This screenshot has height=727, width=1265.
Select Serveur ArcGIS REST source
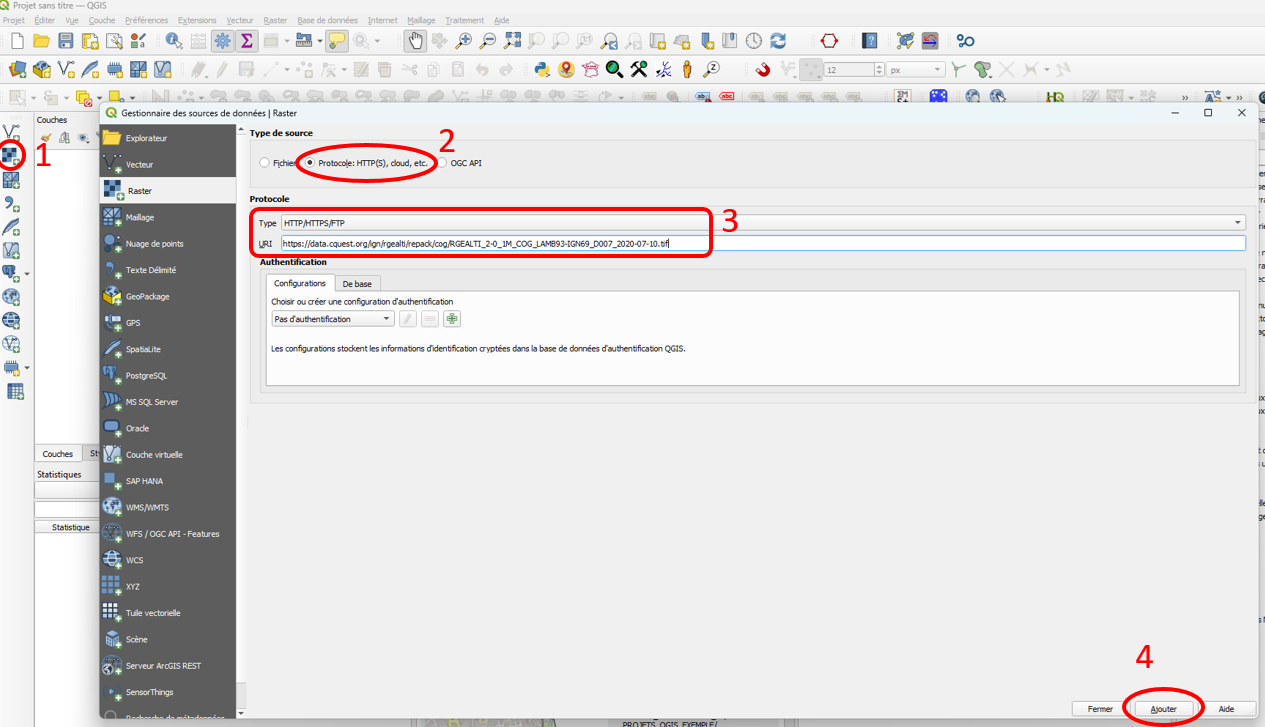pyautogui.click(x=168, y=665)
